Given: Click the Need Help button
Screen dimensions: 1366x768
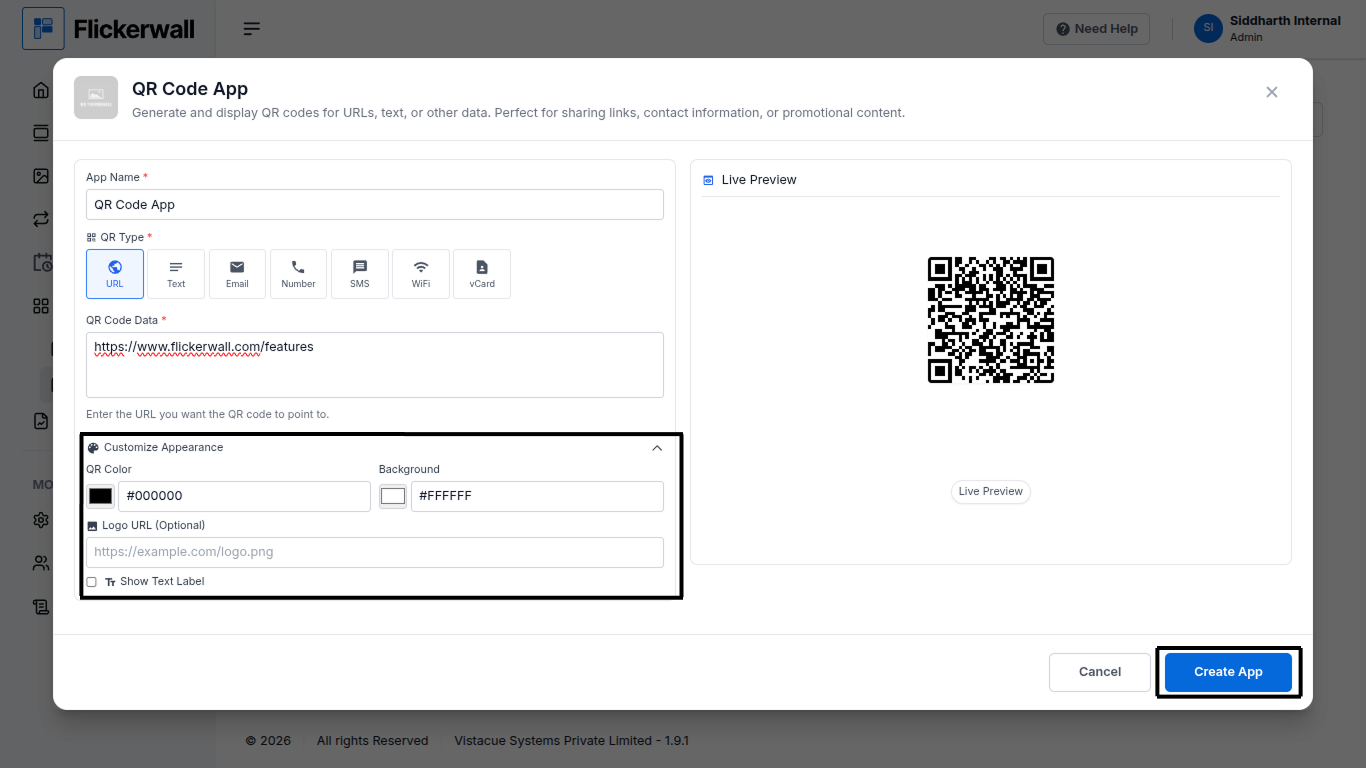Looking at the screenshot, I should click(1096, 29).
